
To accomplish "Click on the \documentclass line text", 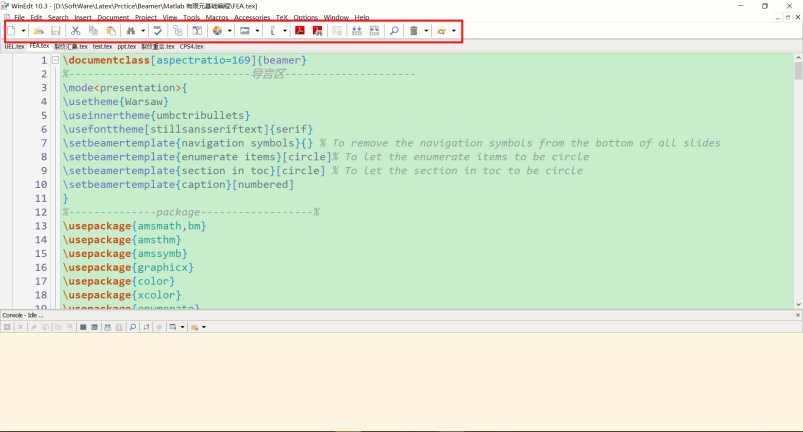I will [185, 60].
